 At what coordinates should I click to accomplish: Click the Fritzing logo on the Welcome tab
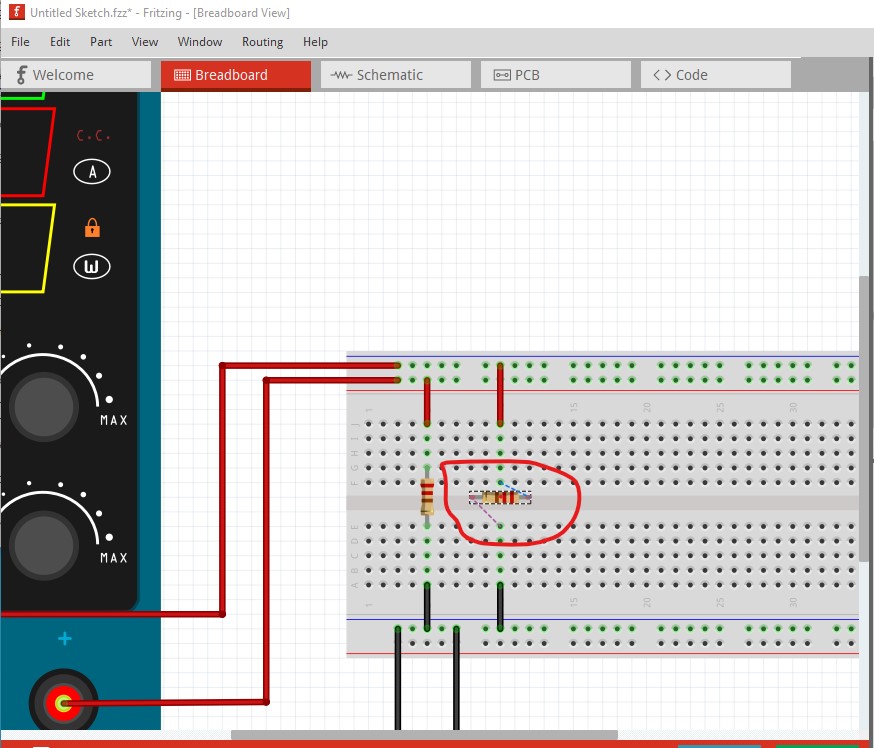20,74
